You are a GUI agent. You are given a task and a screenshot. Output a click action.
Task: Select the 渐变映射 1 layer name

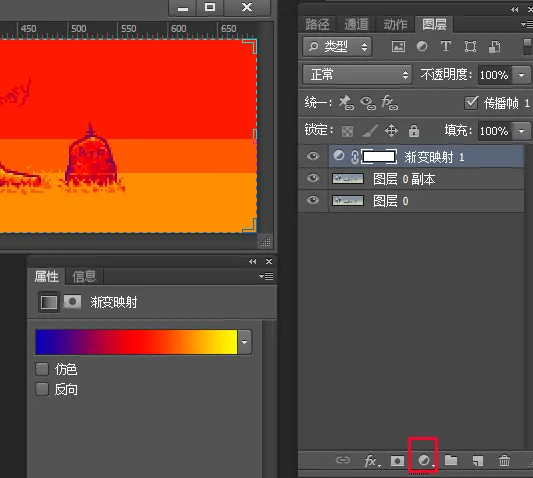(x=434, y=157)
